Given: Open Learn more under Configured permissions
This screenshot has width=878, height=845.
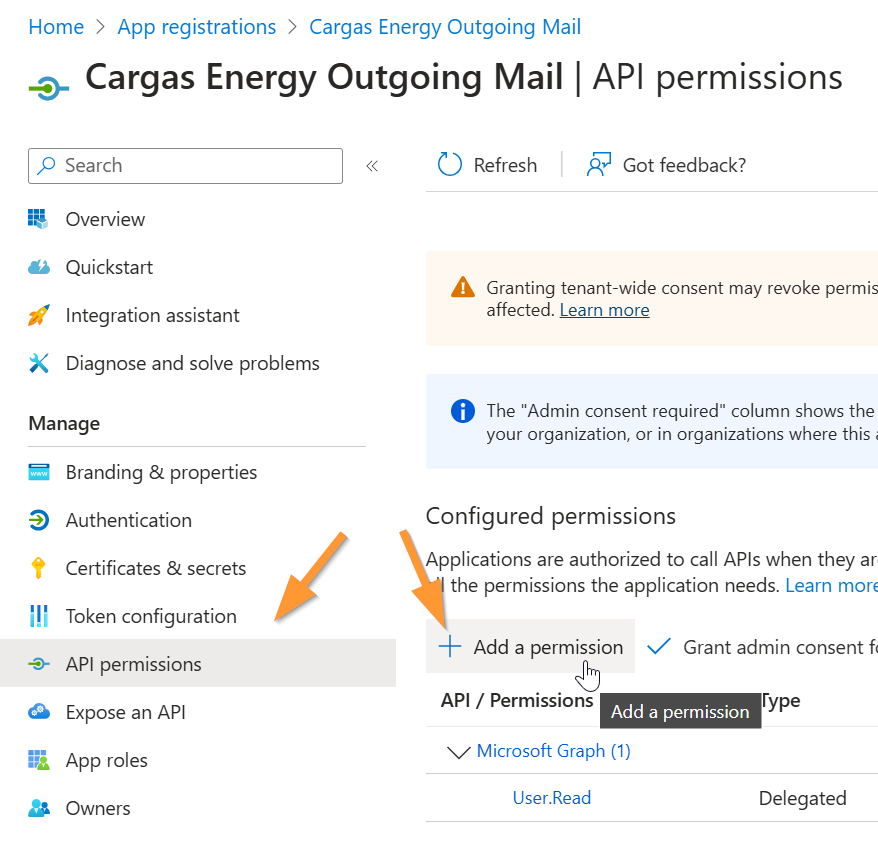Looking at the screenshot, I should click(x=832, y=585).
